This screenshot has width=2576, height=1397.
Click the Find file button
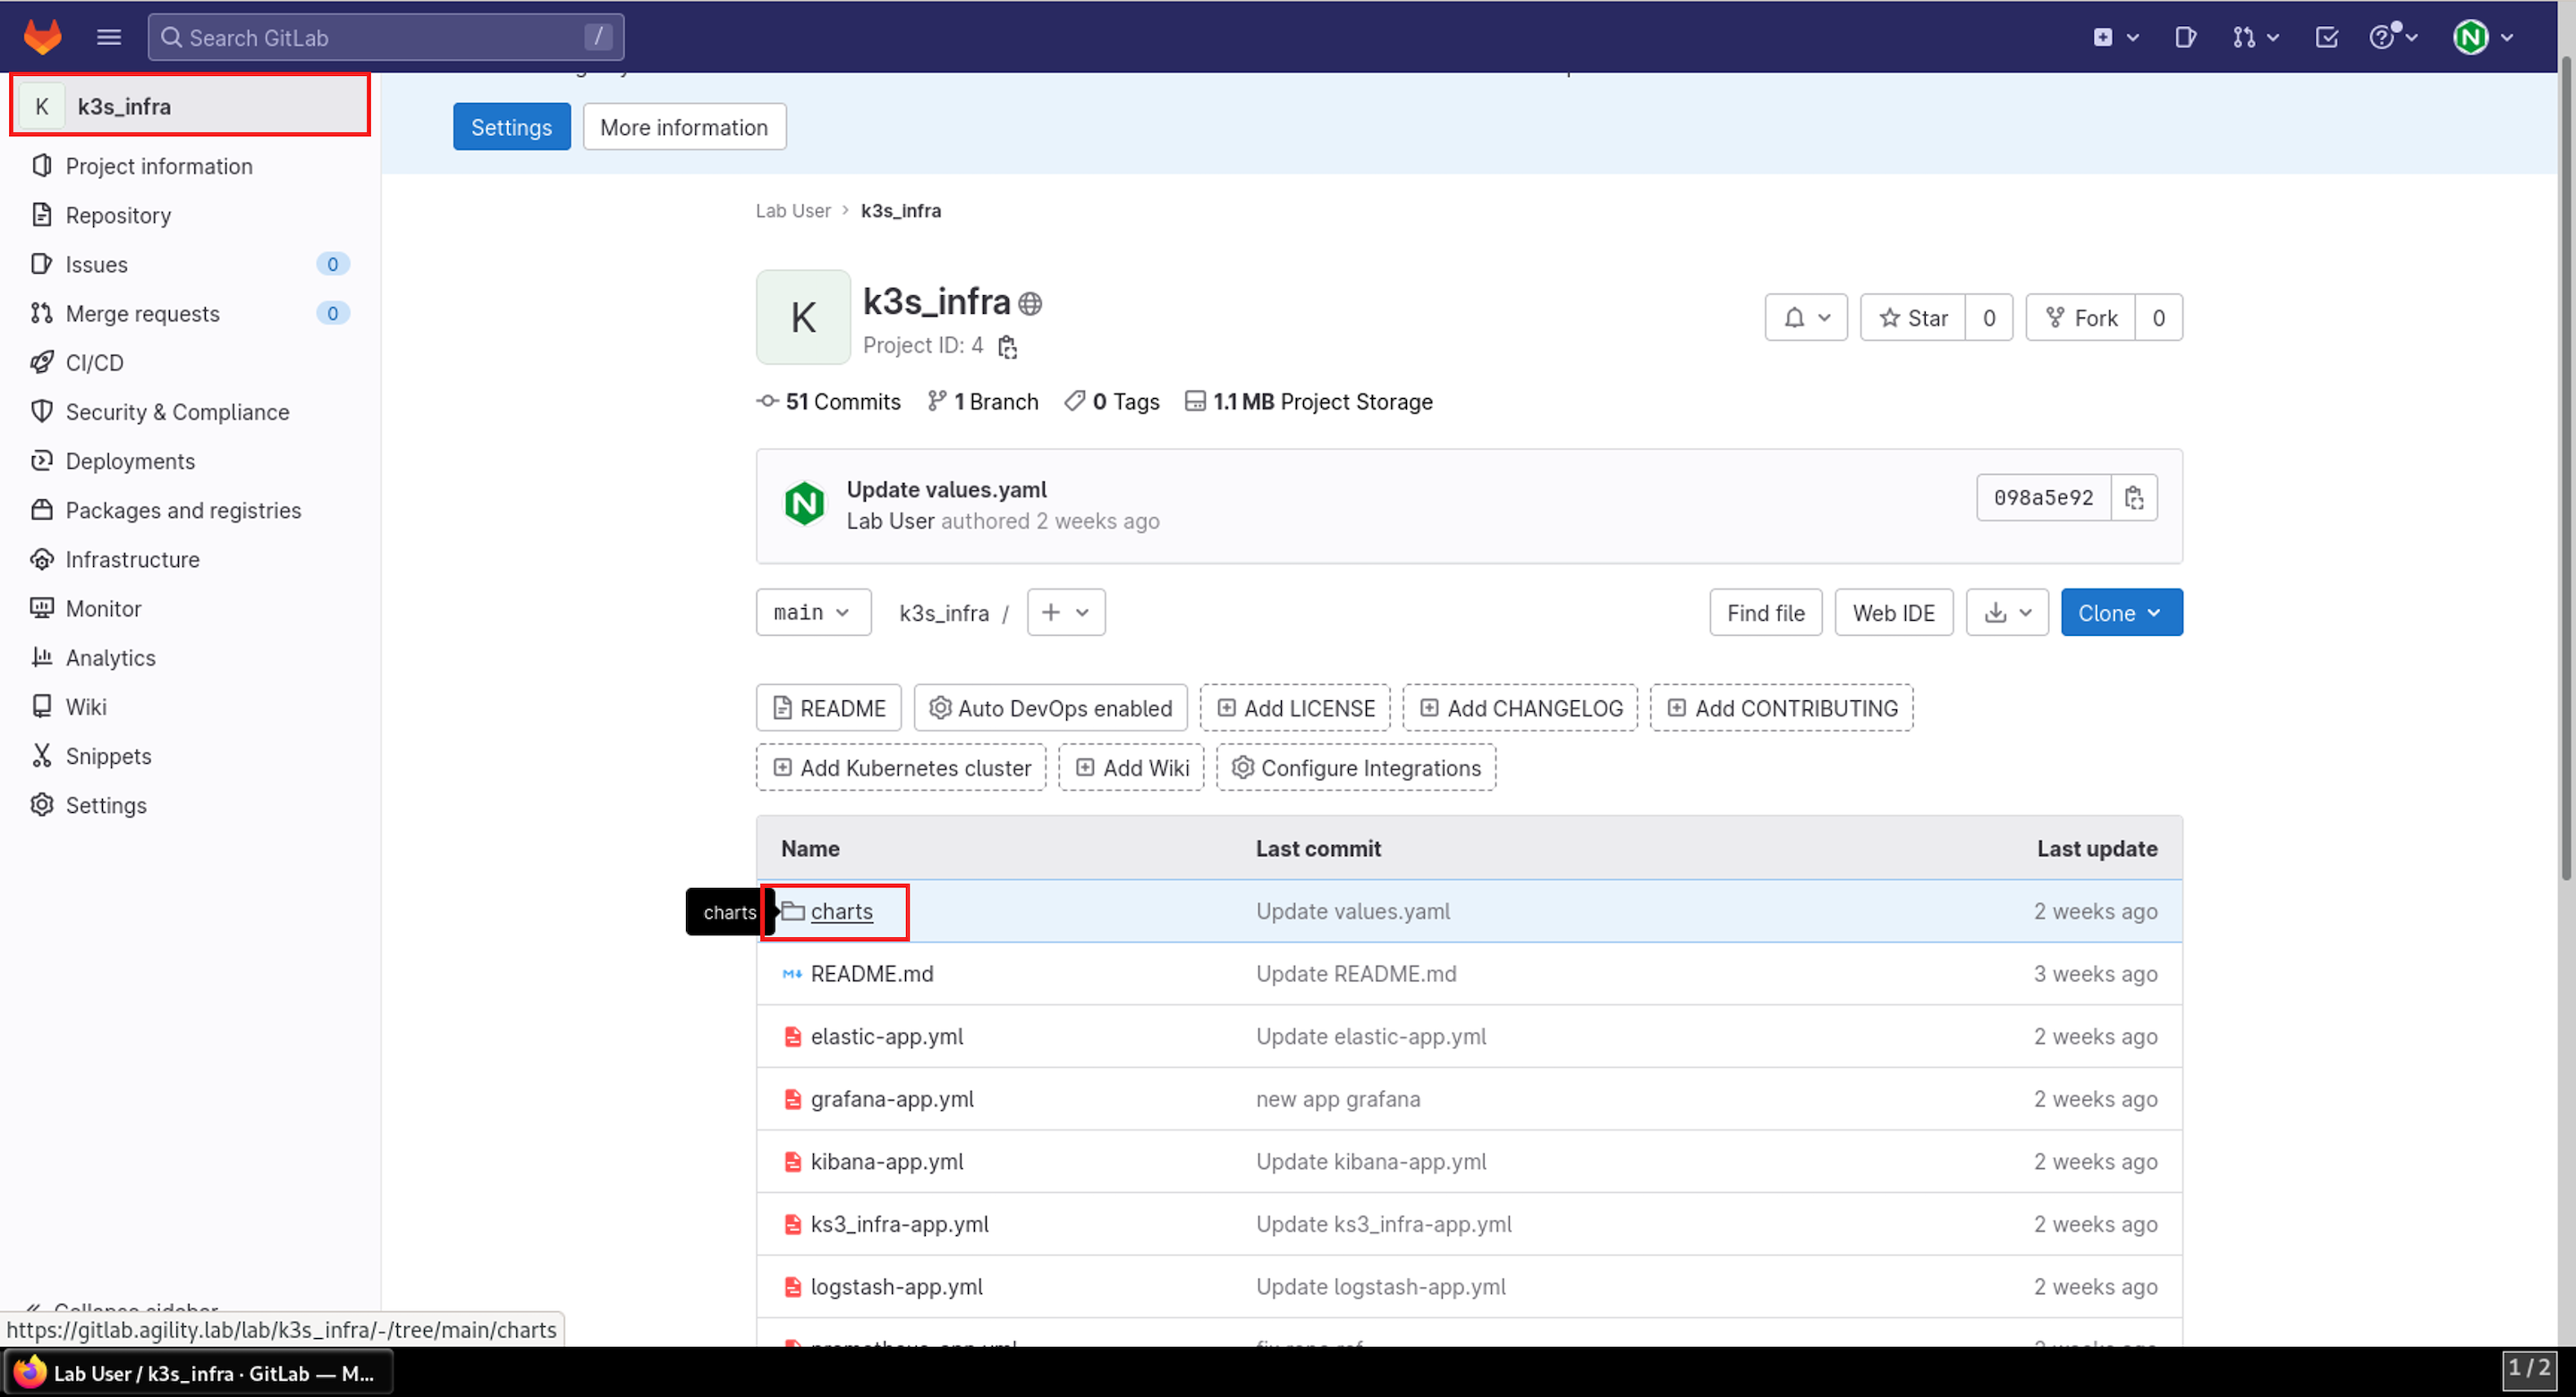click(x=1766, y=612)
